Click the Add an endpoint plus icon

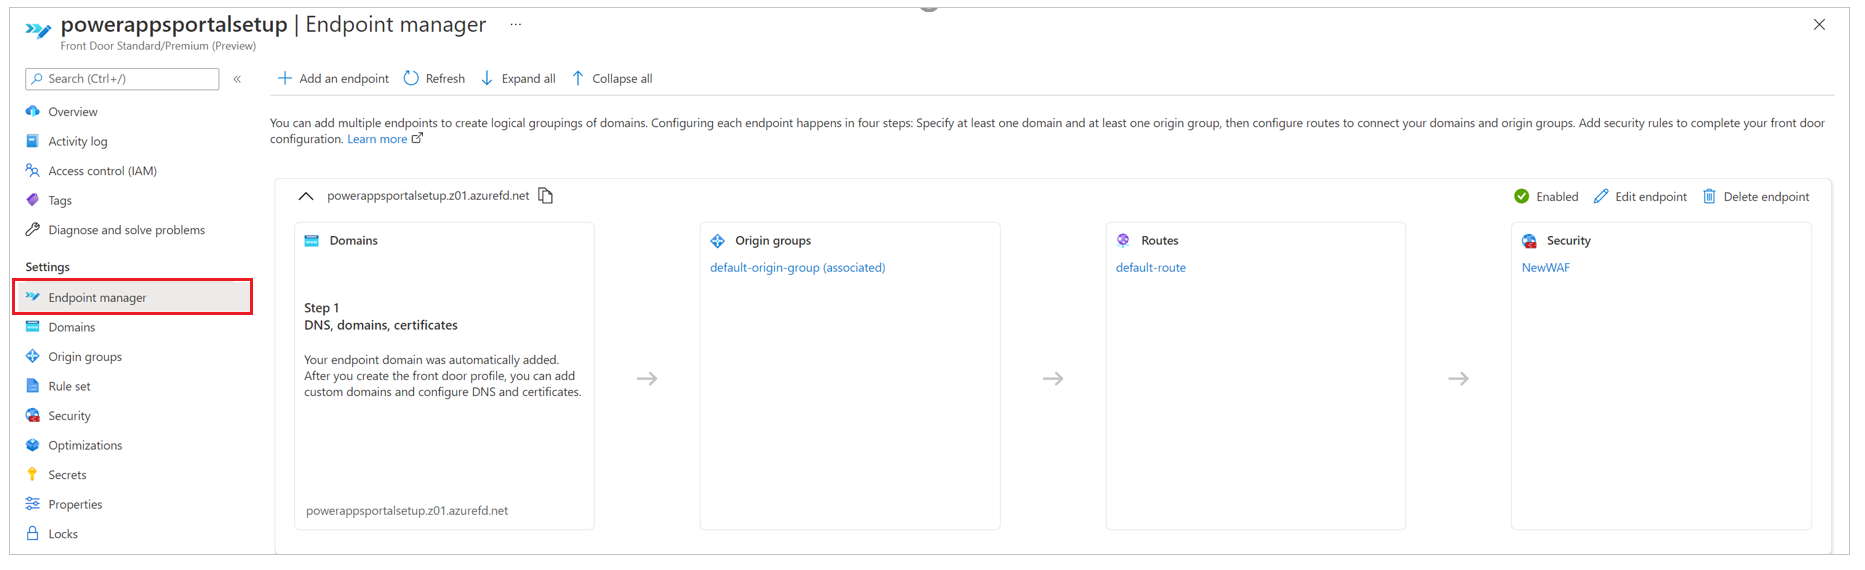(x=285, y=78)
